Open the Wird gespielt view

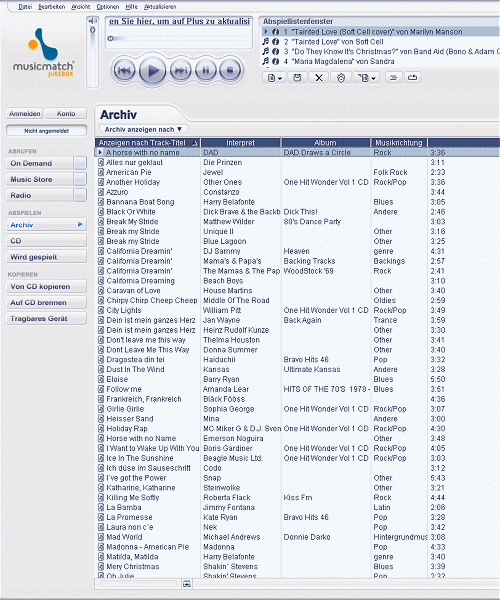pyautogui.click(x=46, y=257)
